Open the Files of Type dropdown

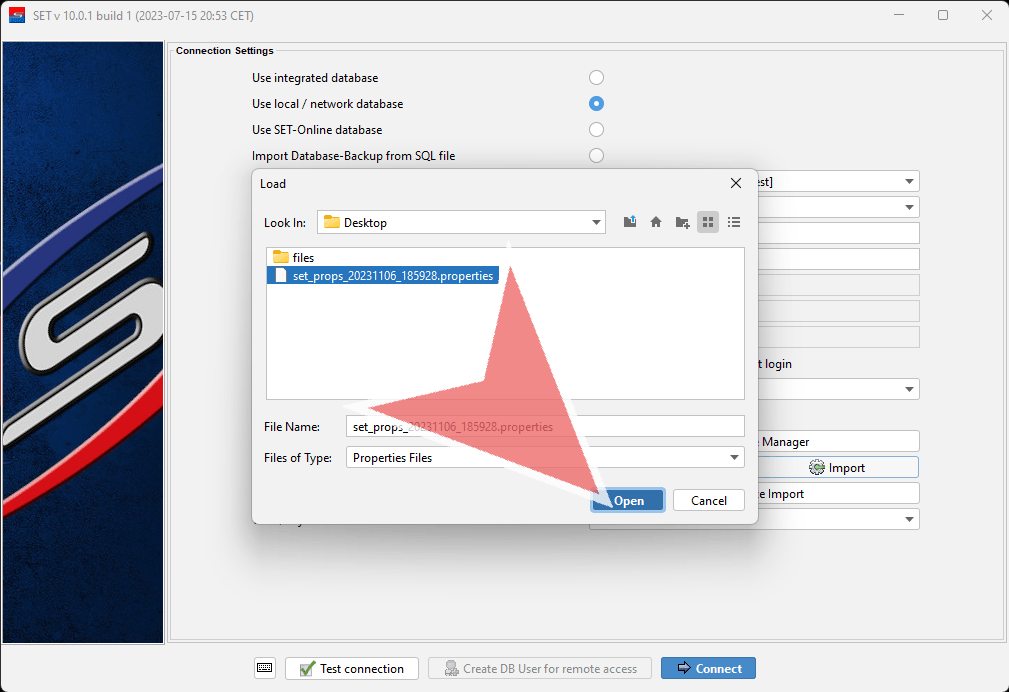pyautogui.click(x=735, y=457)
